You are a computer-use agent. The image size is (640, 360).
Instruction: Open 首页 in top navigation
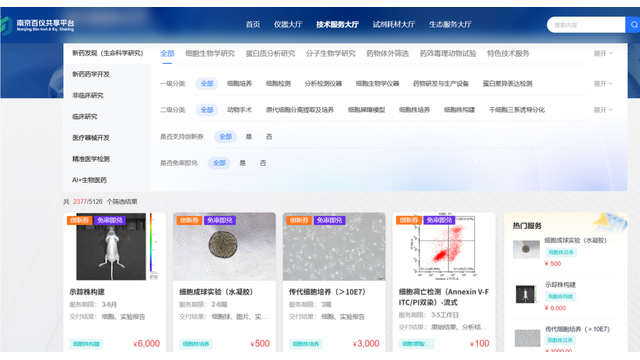click(x=253, y=24)
